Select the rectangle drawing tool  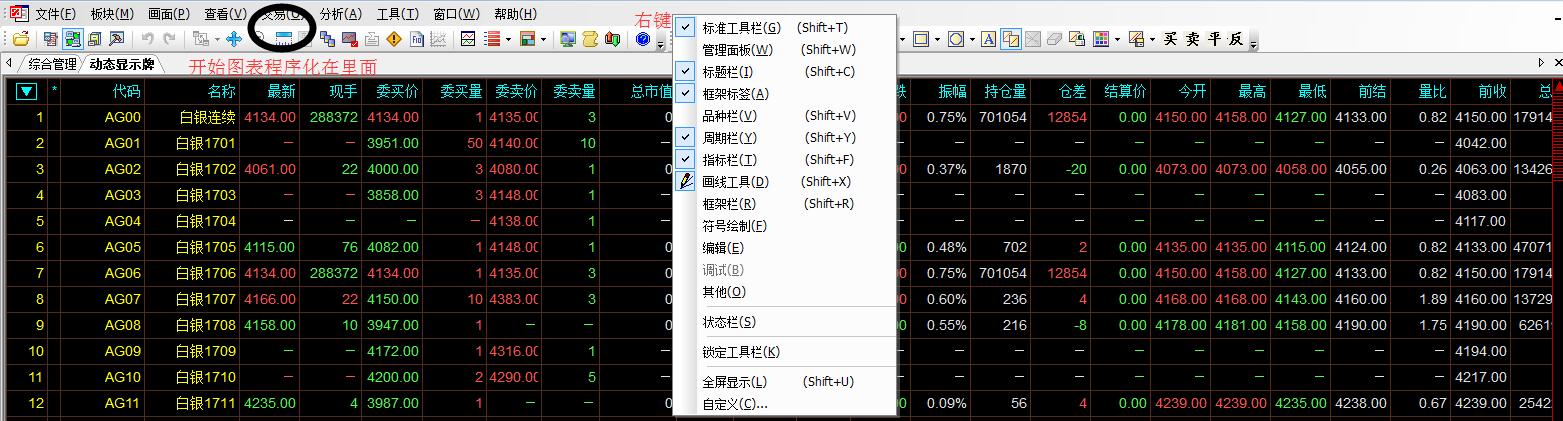coord(921,39)
